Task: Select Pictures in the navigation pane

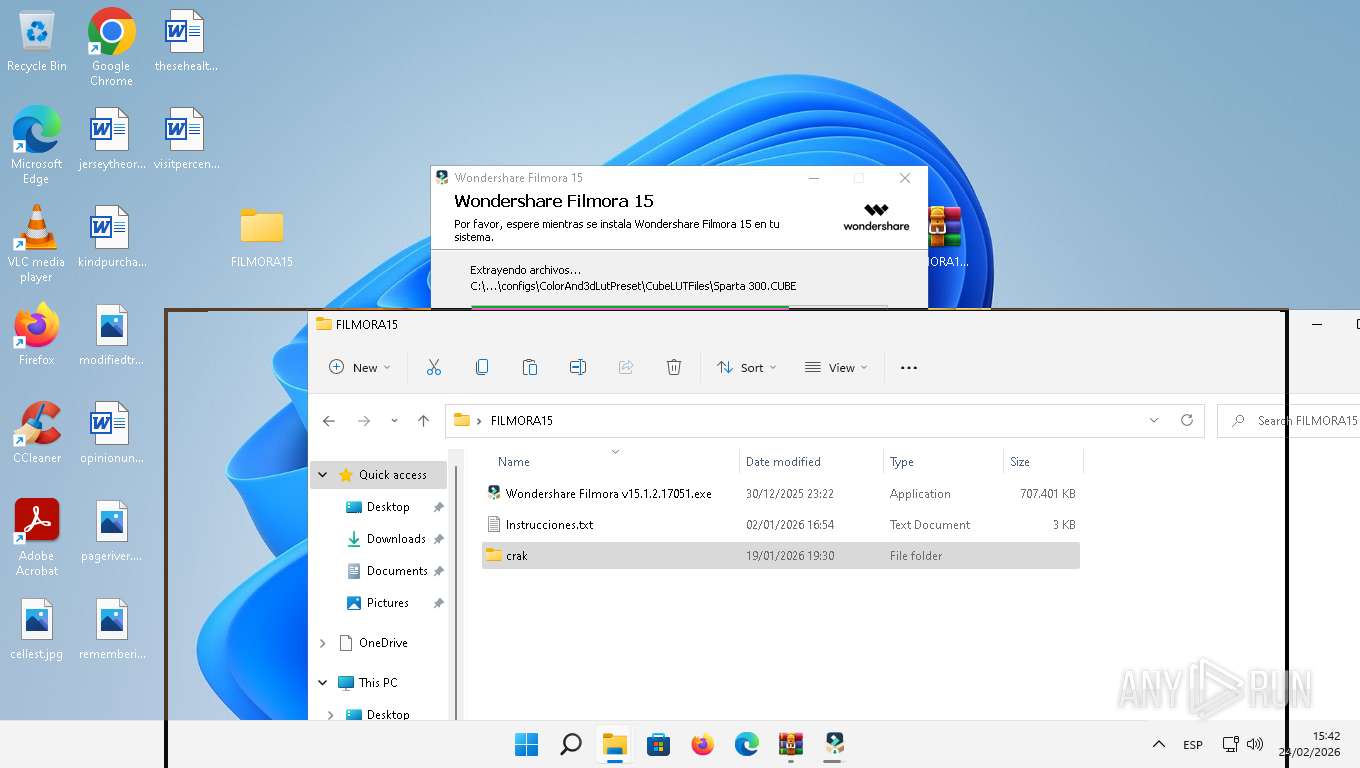Action: point(387,603)
